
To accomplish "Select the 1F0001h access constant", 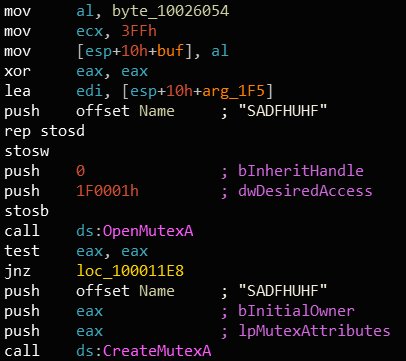I will click(x=107, y=191).
